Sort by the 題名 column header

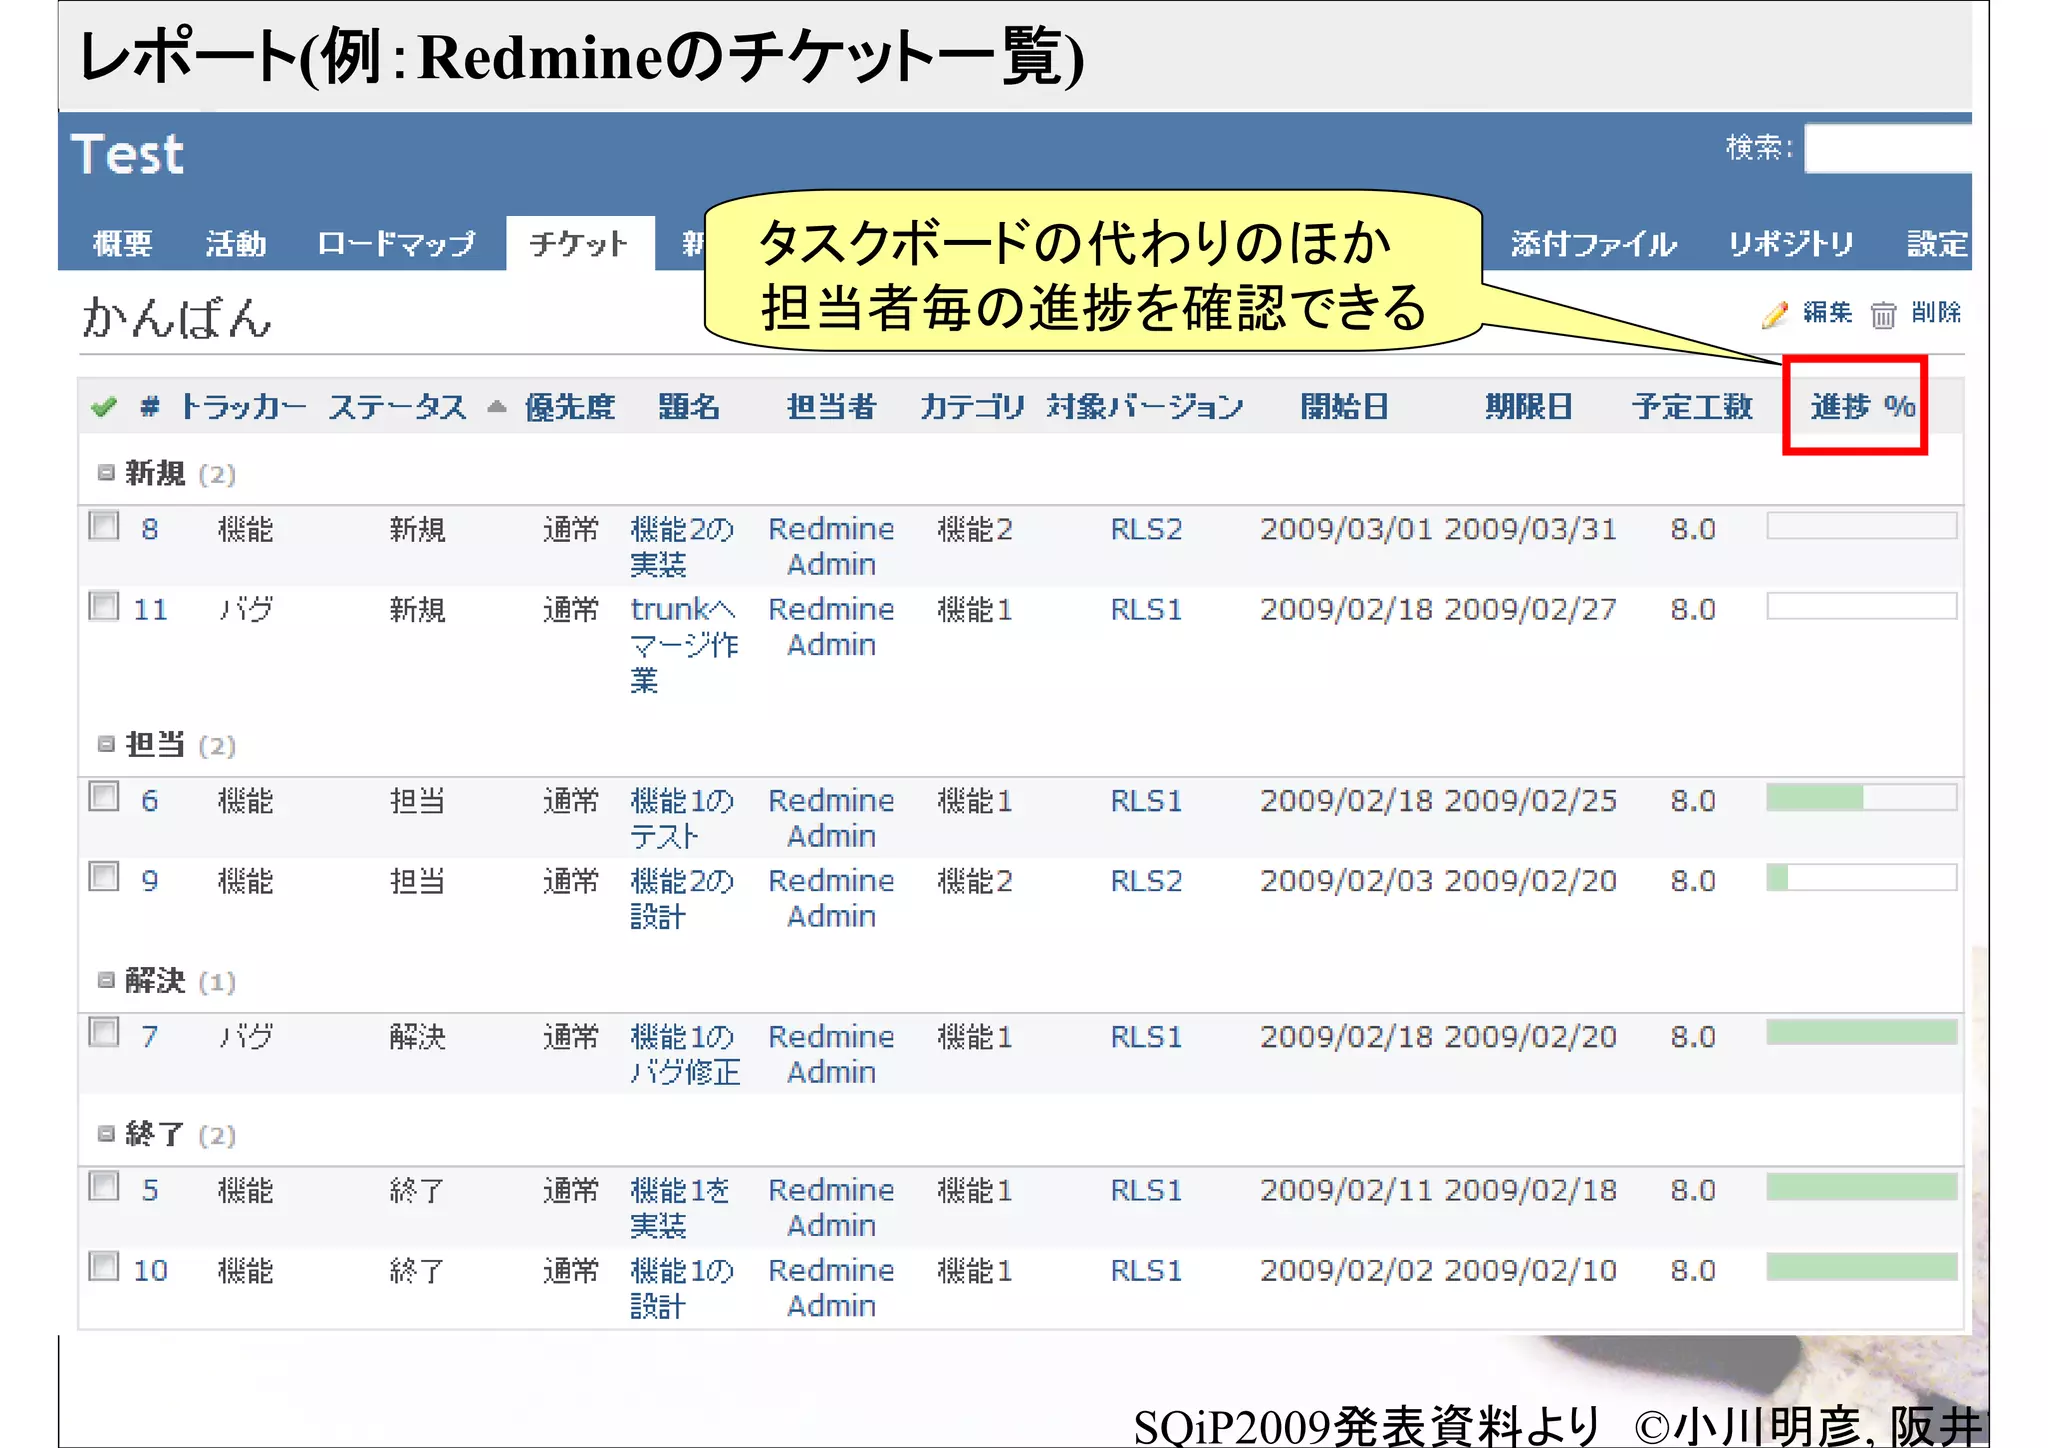(x=689, y=406)
